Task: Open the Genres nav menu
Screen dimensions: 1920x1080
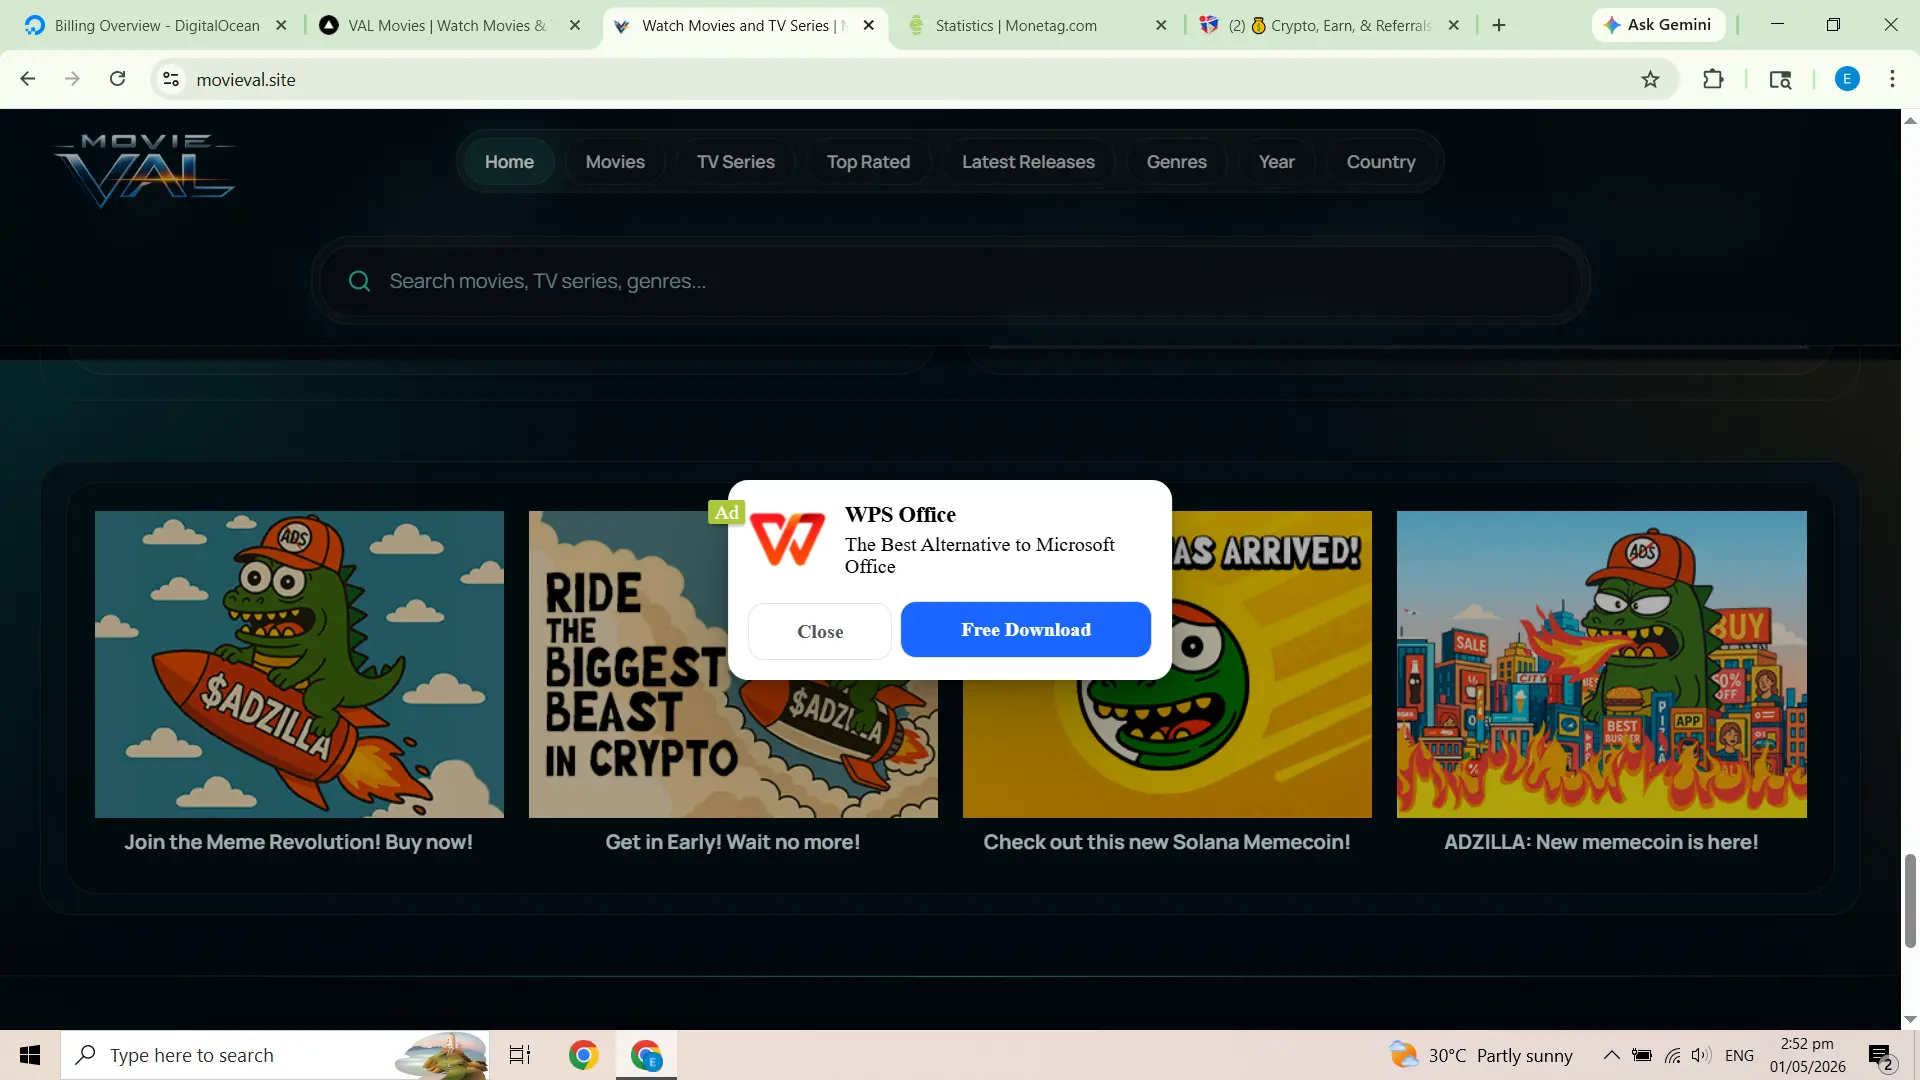Action: 1177,162
